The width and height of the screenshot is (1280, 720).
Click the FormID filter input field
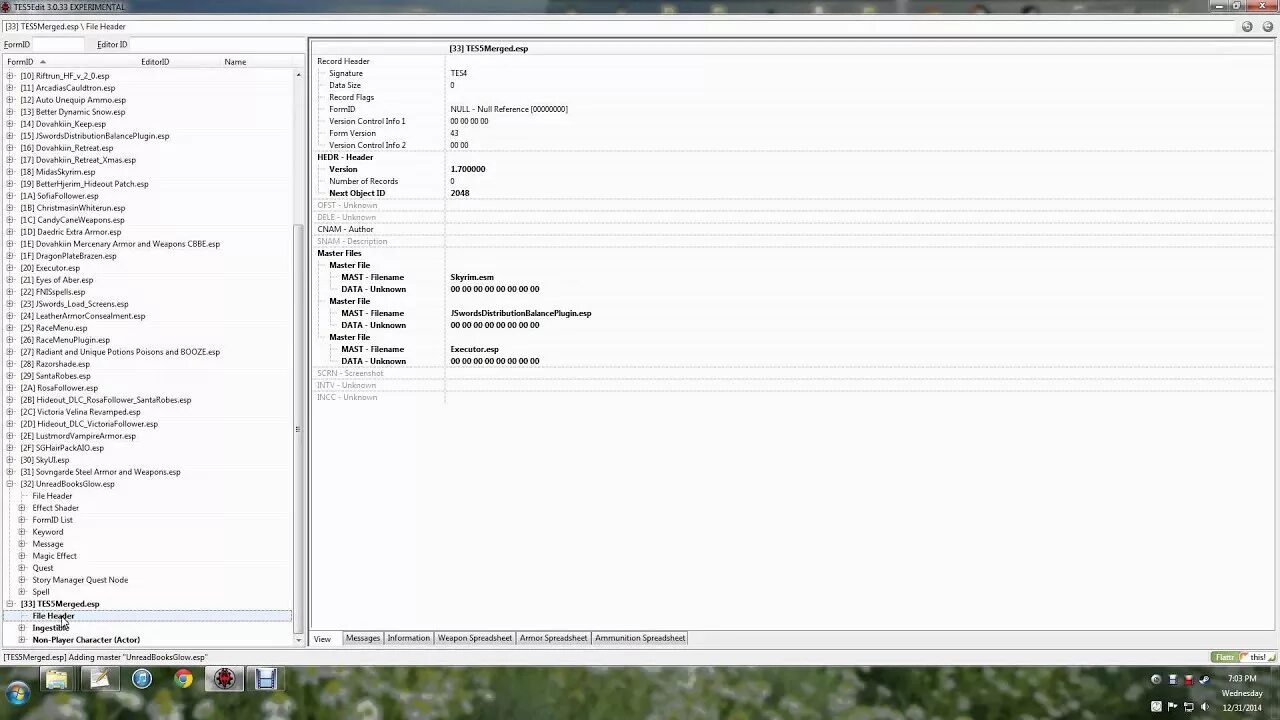(58, 44)
